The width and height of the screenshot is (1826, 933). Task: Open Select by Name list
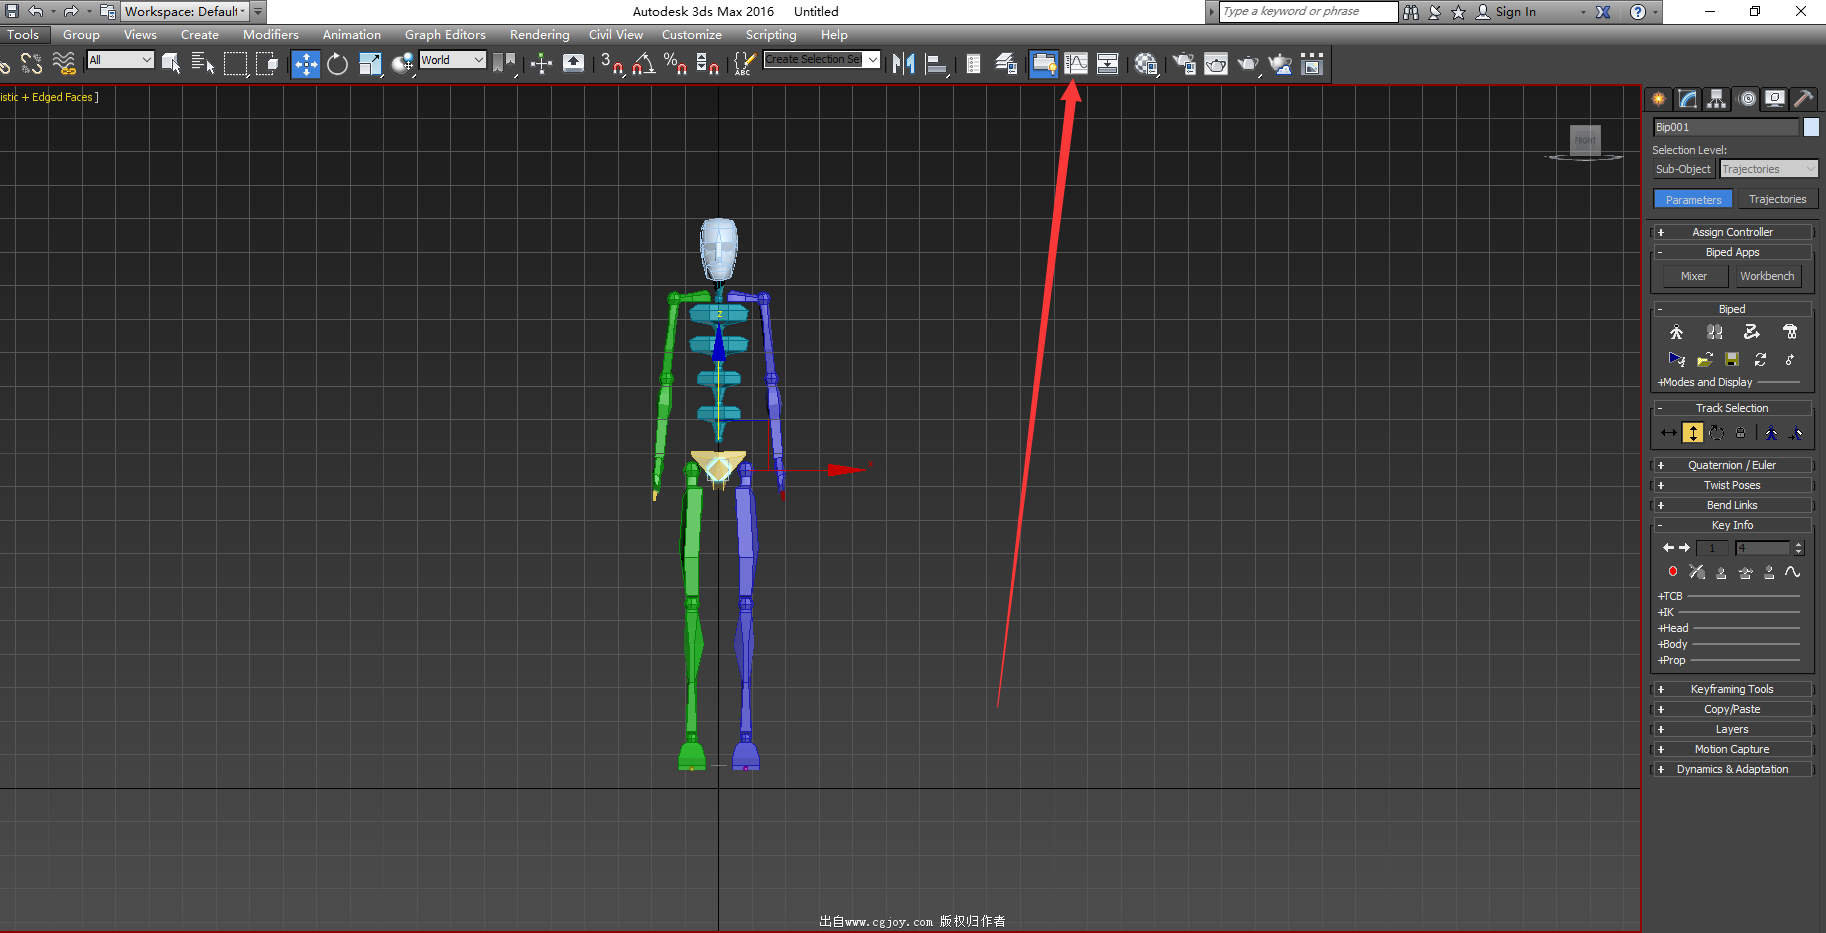pyautogui.click(x=203, y=64)
